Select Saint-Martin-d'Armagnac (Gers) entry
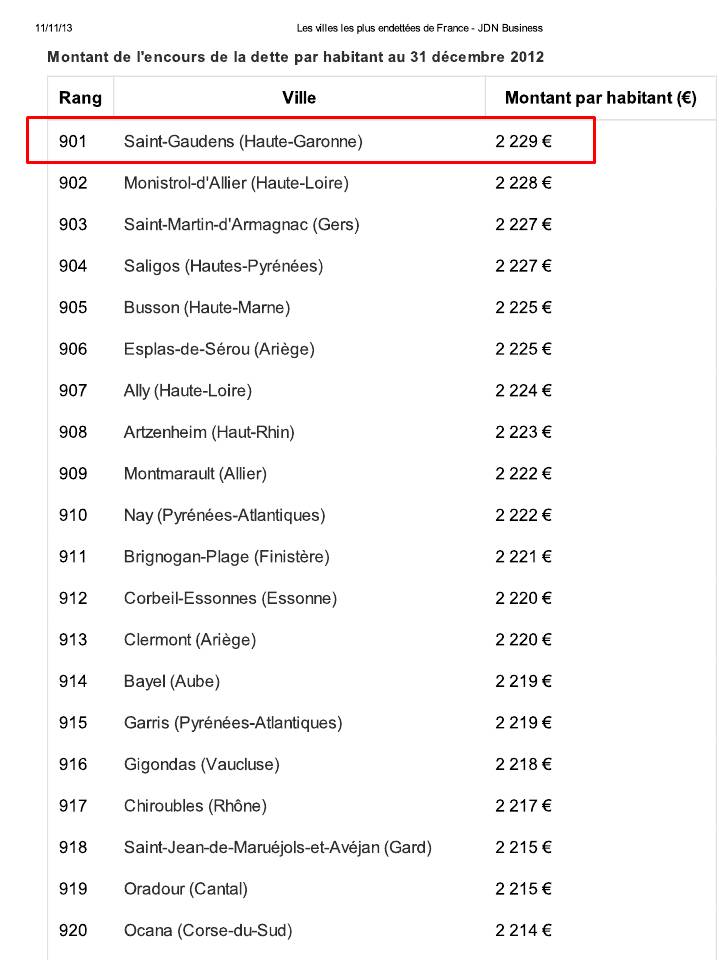The width and height of the screenshot is (720, 960). (x=241, y=225)
